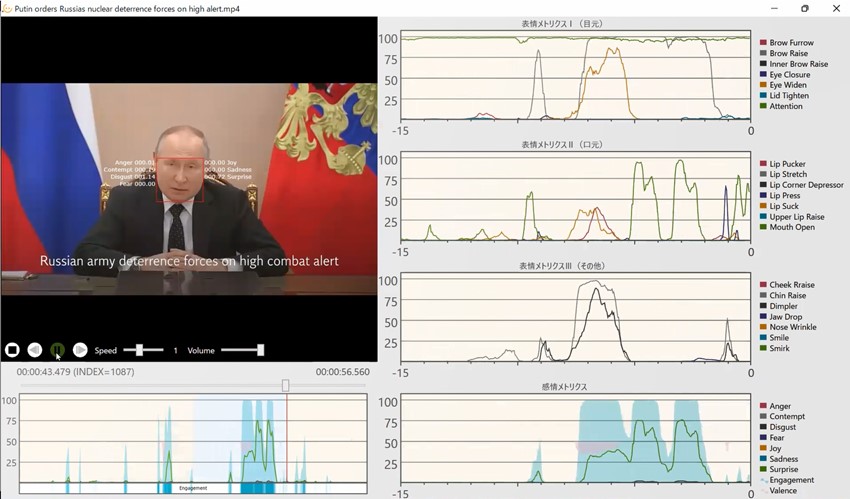Select Jaw Drop legend entry

[x=781, y=316]
